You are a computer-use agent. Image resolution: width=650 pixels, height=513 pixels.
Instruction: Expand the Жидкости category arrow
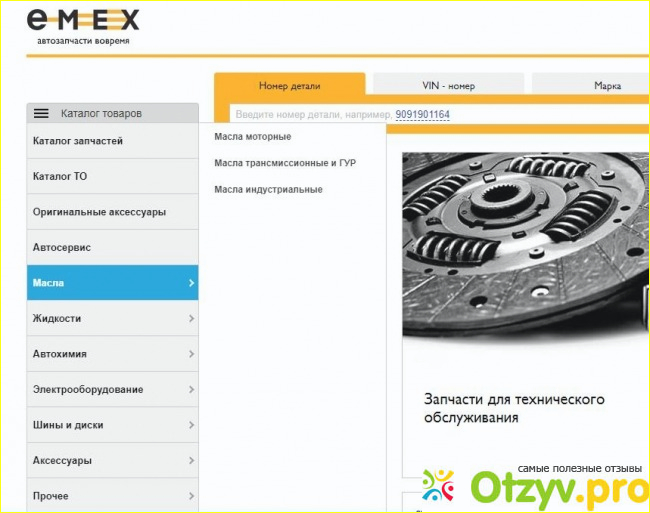[x=190, y=319]
